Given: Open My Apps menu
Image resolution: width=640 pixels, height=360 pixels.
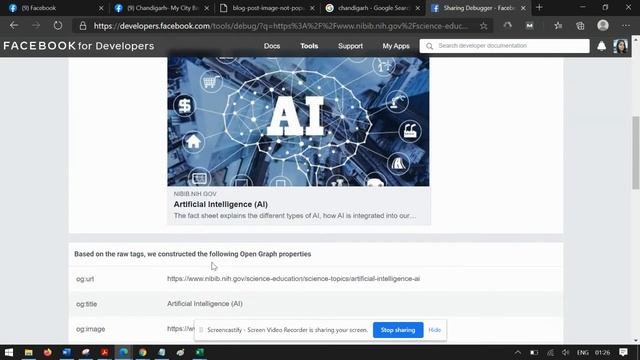Looking at the screenshot, I should 396,46.
